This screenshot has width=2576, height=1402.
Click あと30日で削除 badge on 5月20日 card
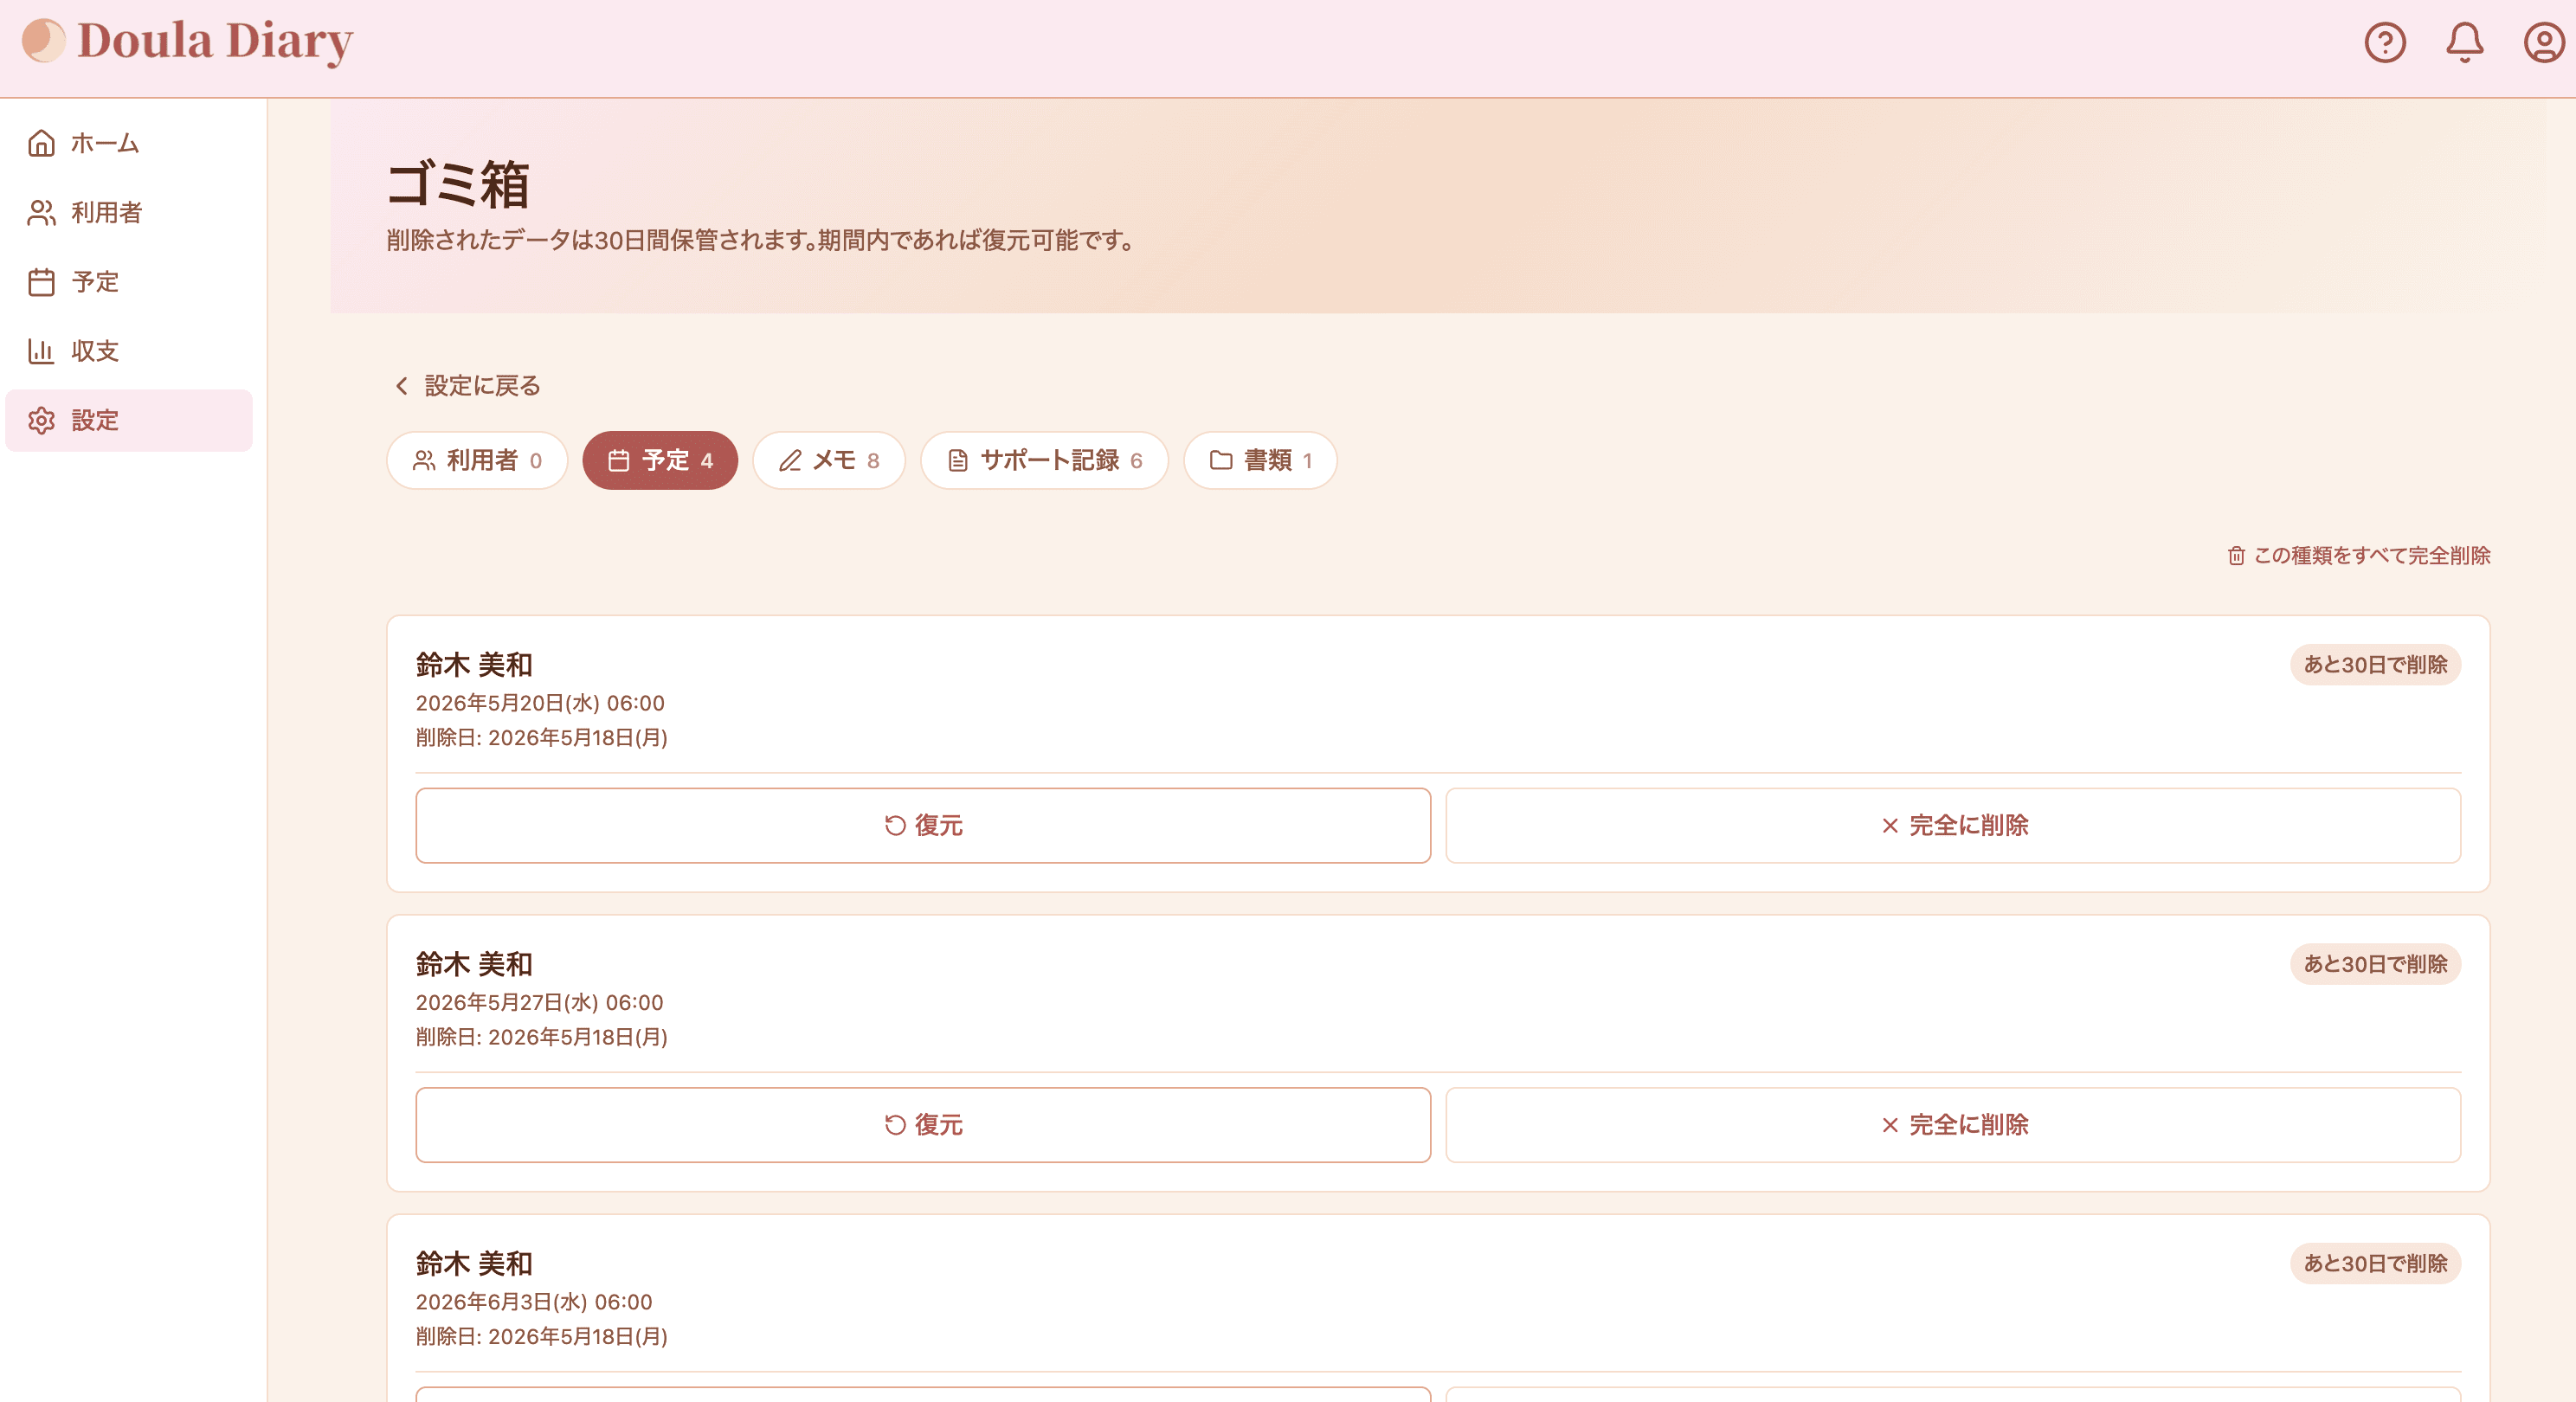click(2375, 665)
